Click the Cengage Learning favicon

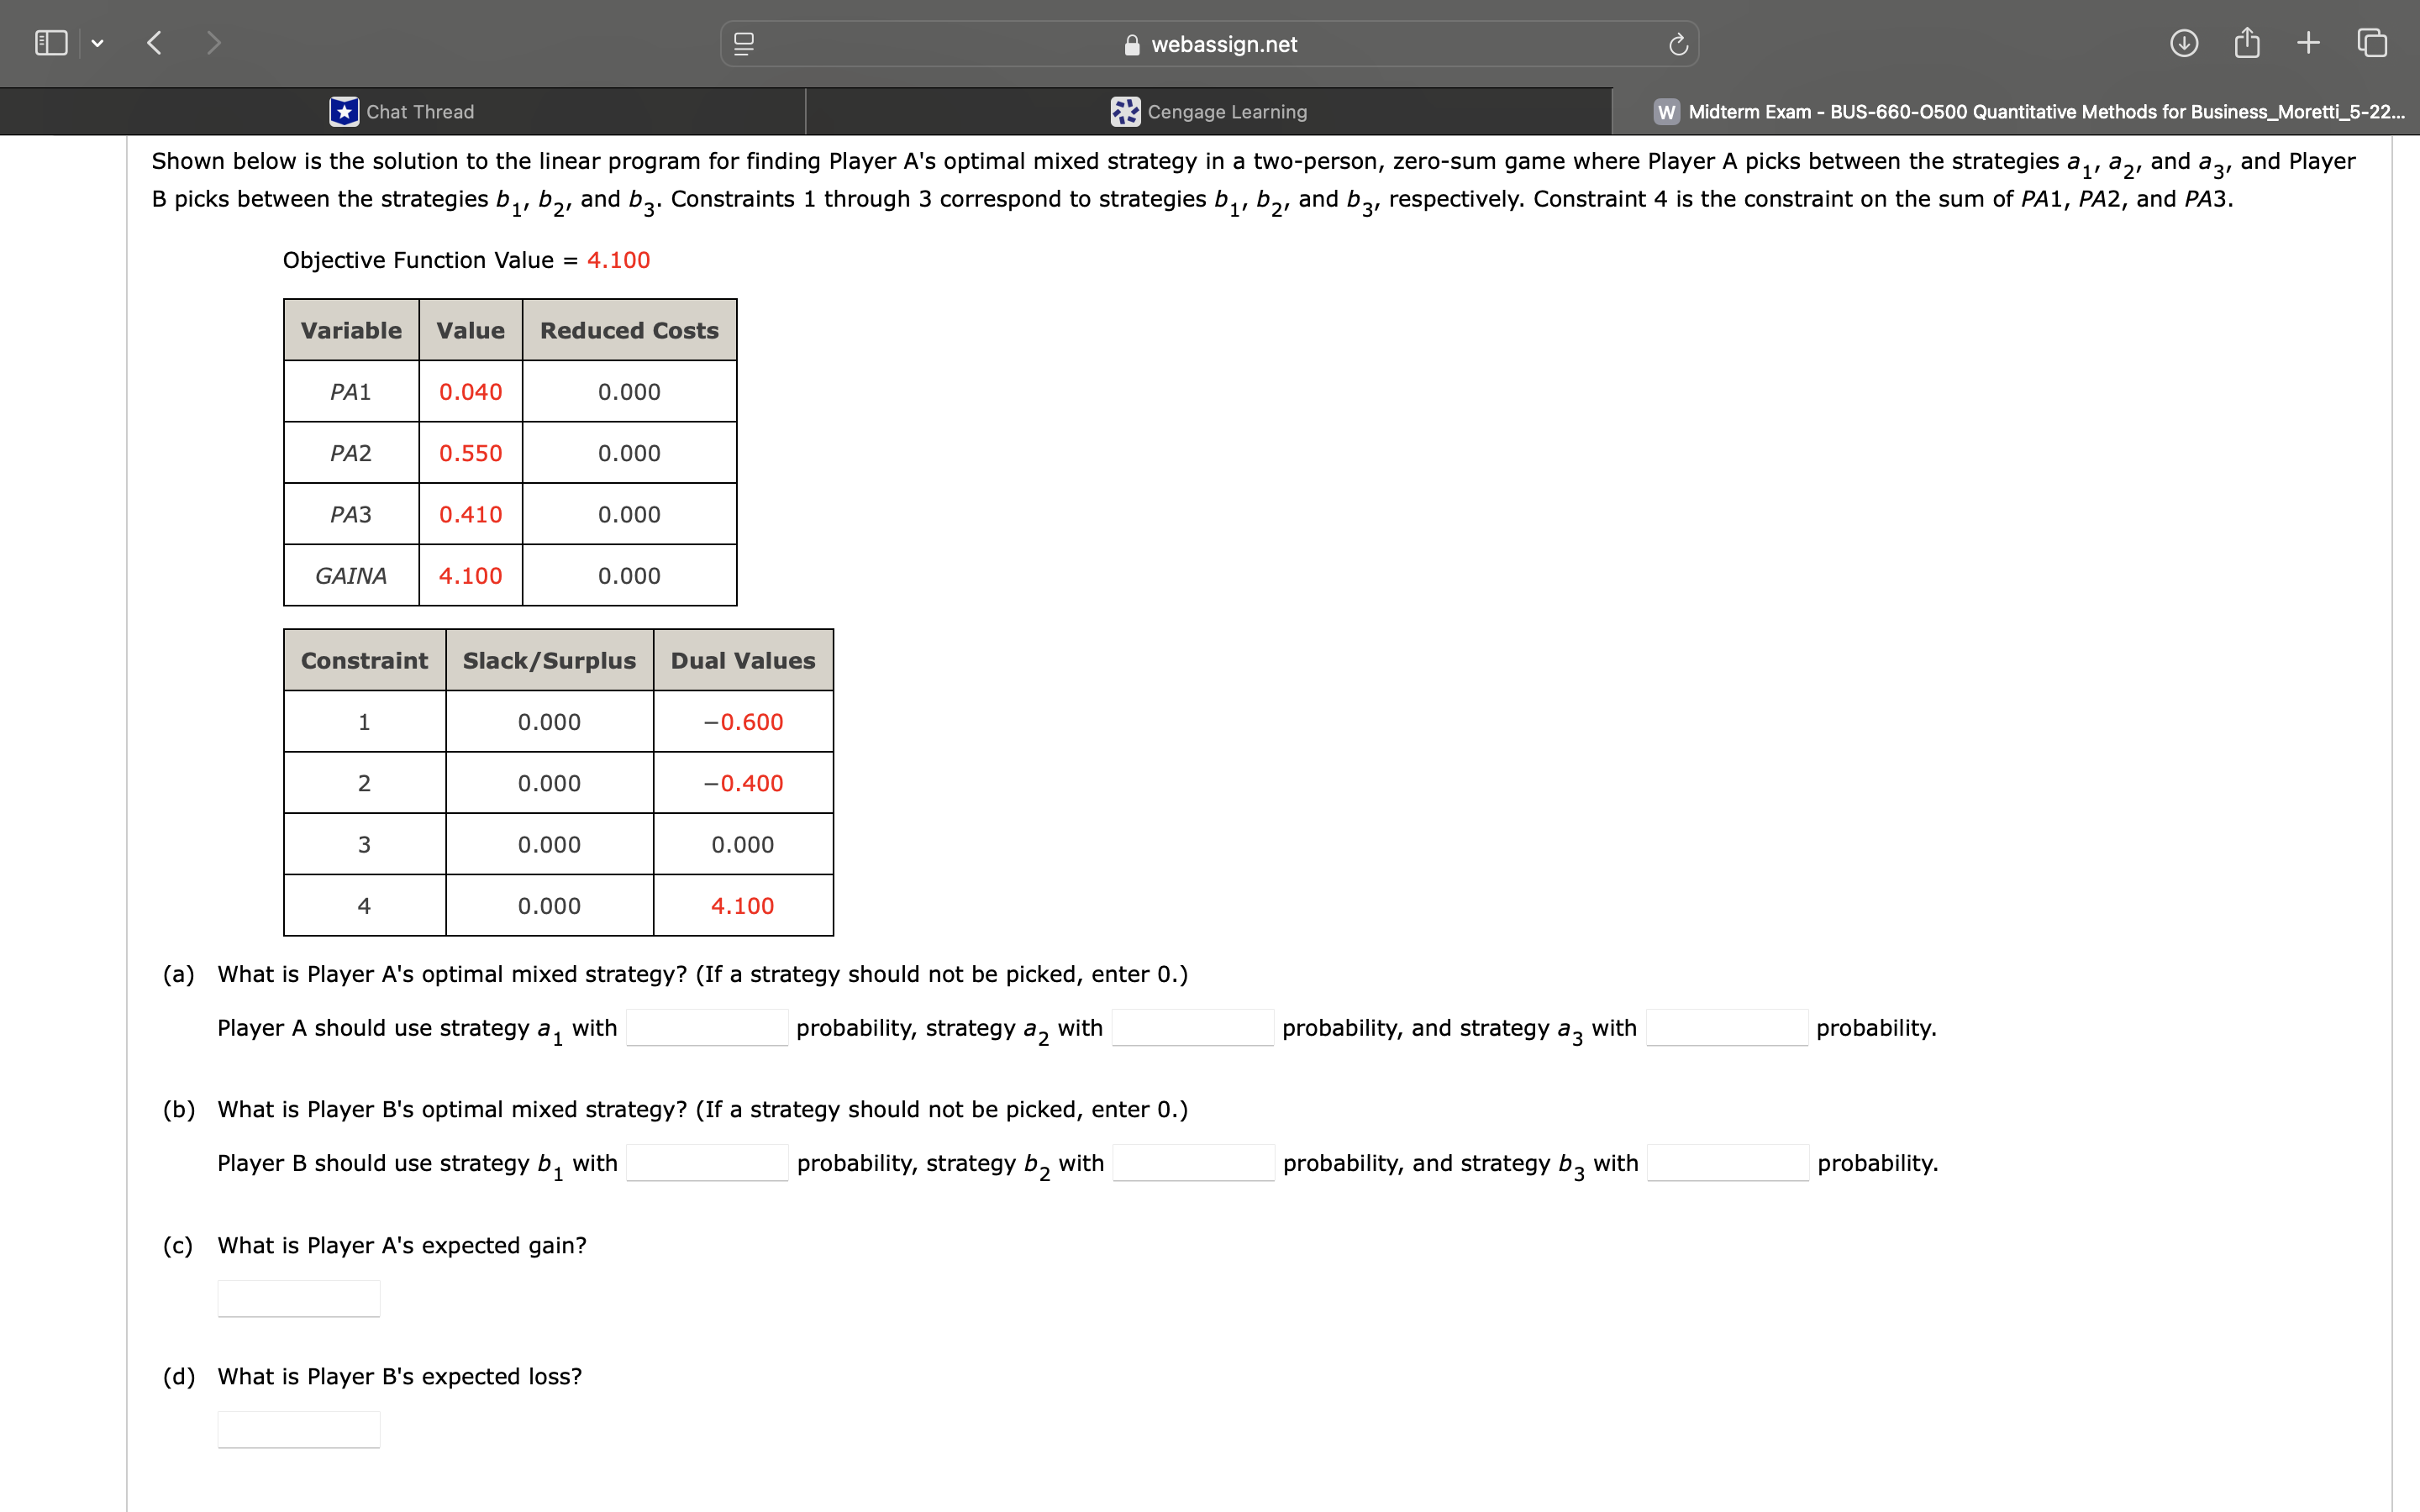click(1125, 111)
